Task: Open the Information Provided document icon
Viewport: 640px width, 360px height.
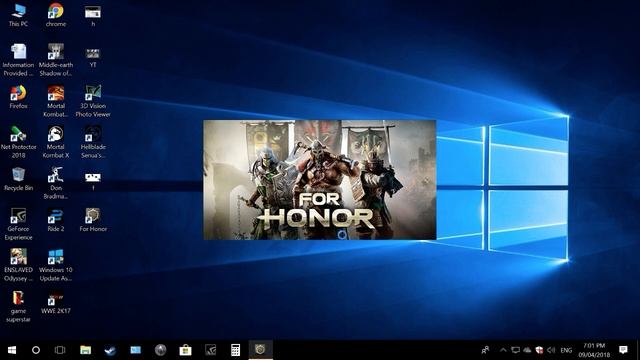Action: 18,60
